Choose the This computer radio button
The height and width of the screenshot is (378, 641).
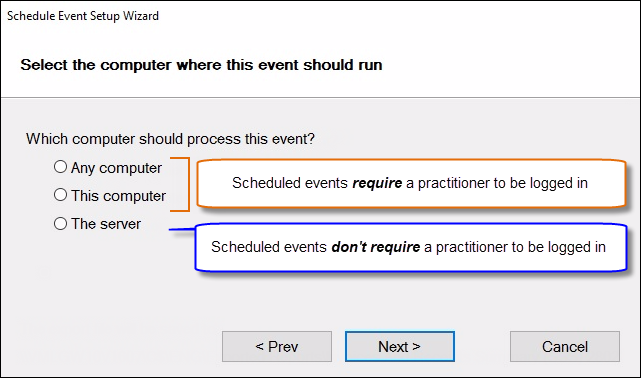tap(61, 195)
